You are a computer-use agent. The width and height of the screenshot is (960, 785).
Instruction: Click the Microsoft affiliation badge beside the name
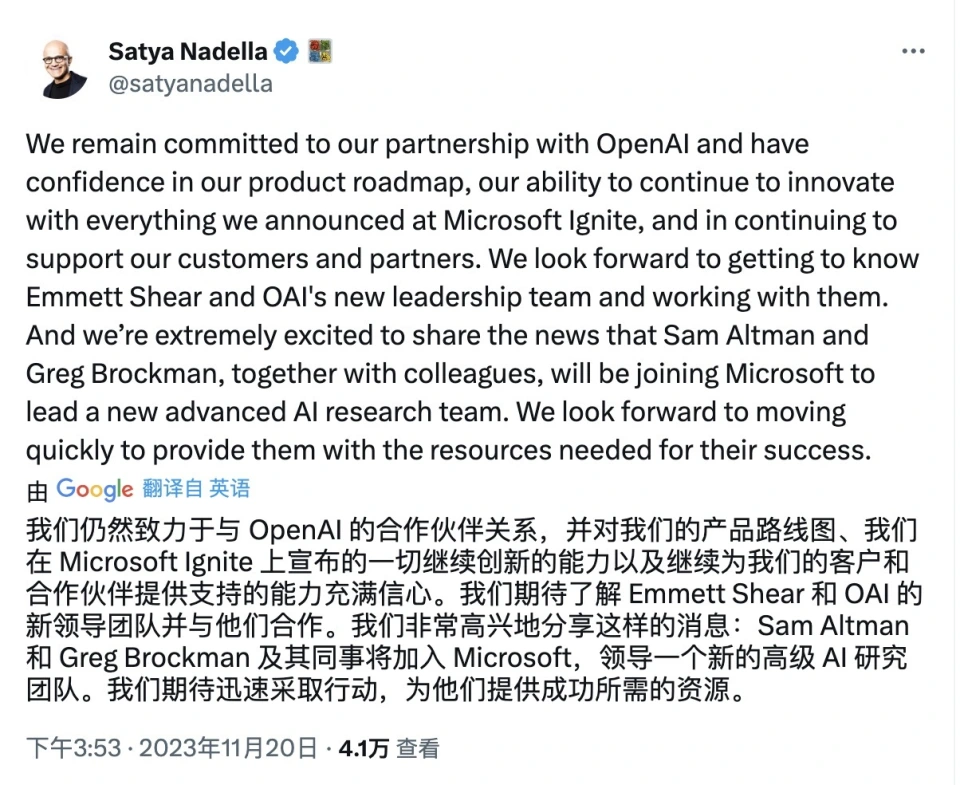(319, 50)
